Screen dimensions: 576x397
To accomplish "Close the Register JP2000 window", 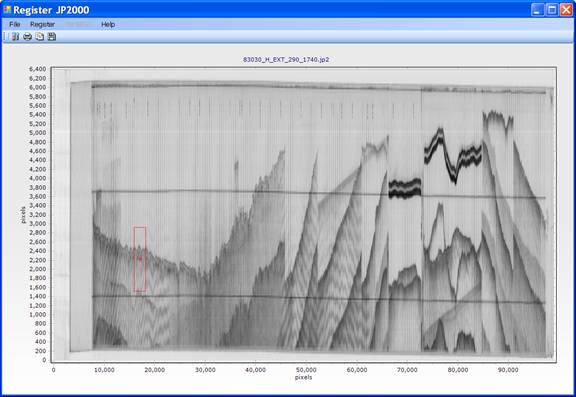I will 566,10.
